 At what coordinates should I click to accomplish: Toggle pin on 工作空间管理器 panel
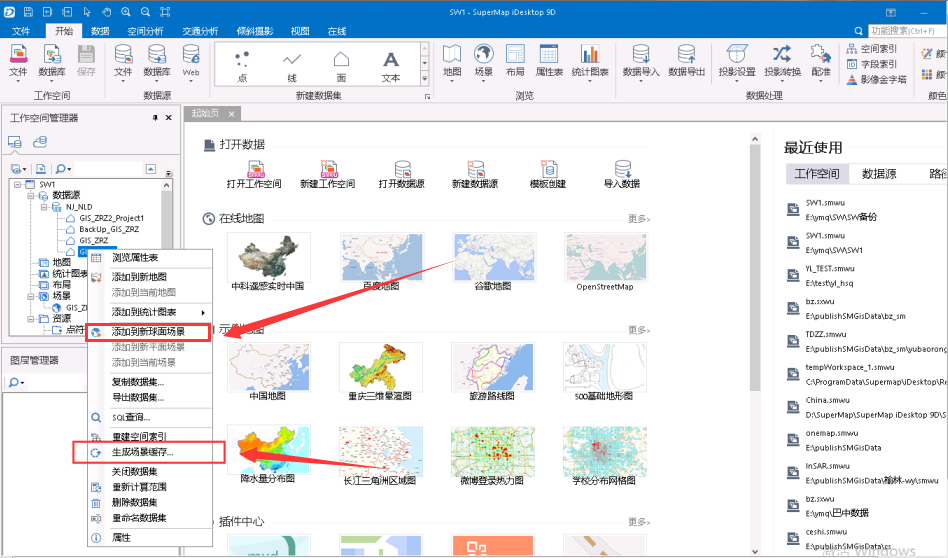click(155, 118)
